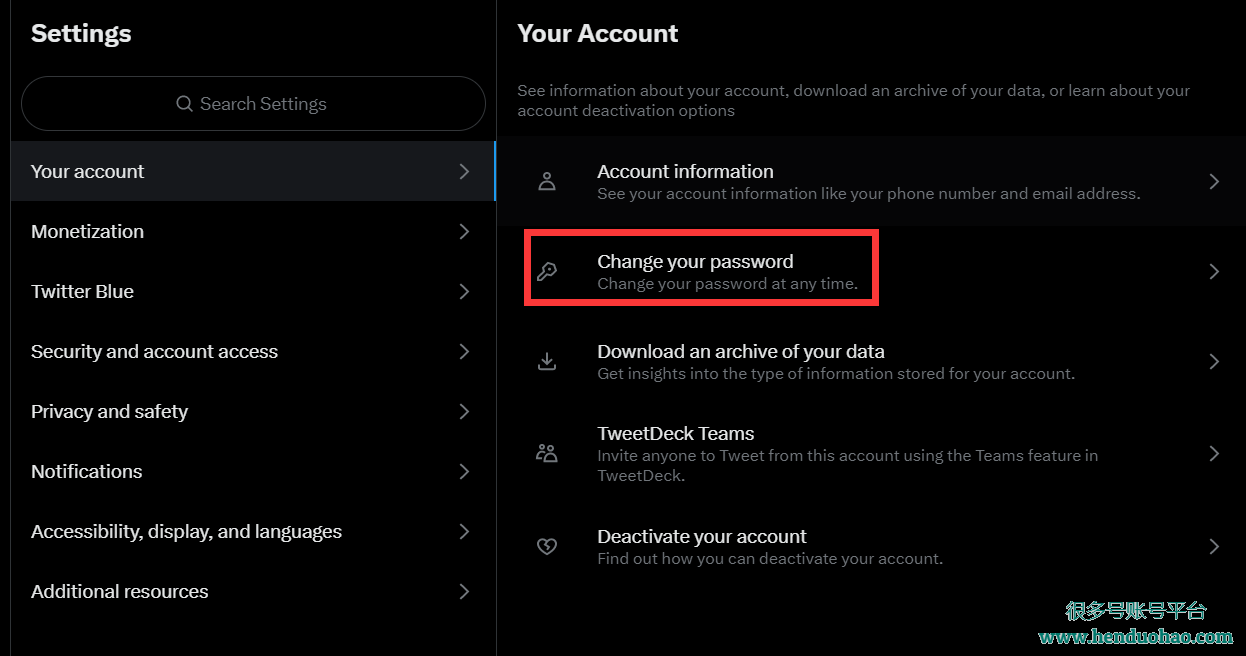
Task: Expand the Deactivate your account chevron
Action: point(1214,546)
